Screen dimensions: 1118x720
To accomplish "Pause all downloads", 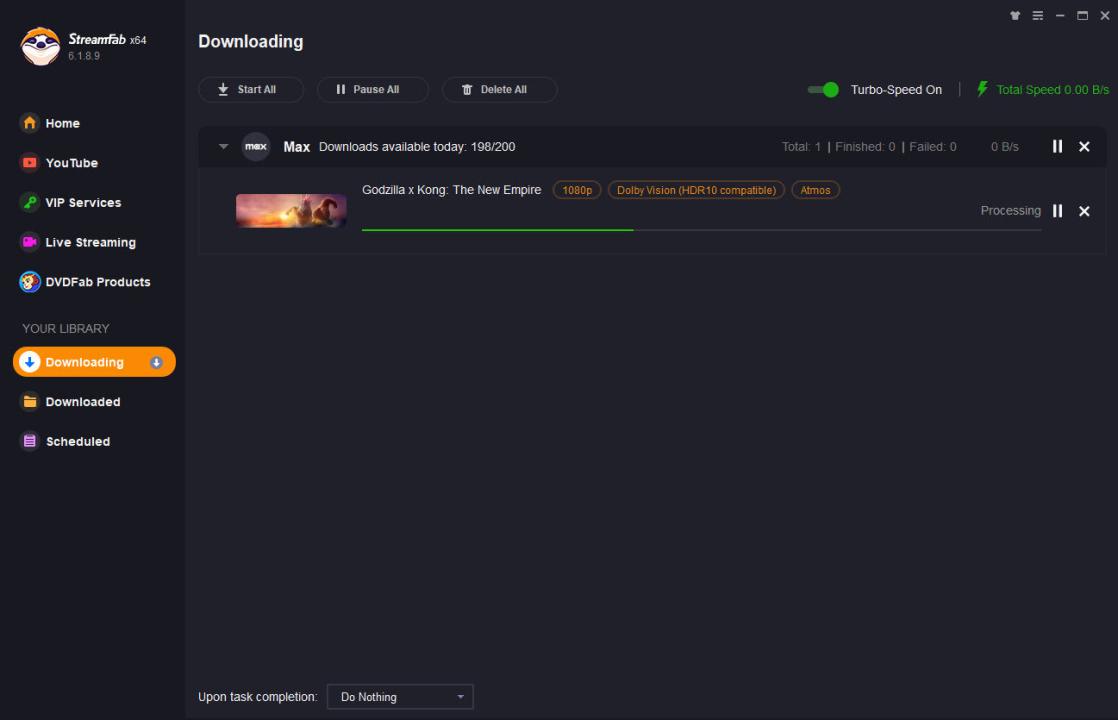I will 372,89.
